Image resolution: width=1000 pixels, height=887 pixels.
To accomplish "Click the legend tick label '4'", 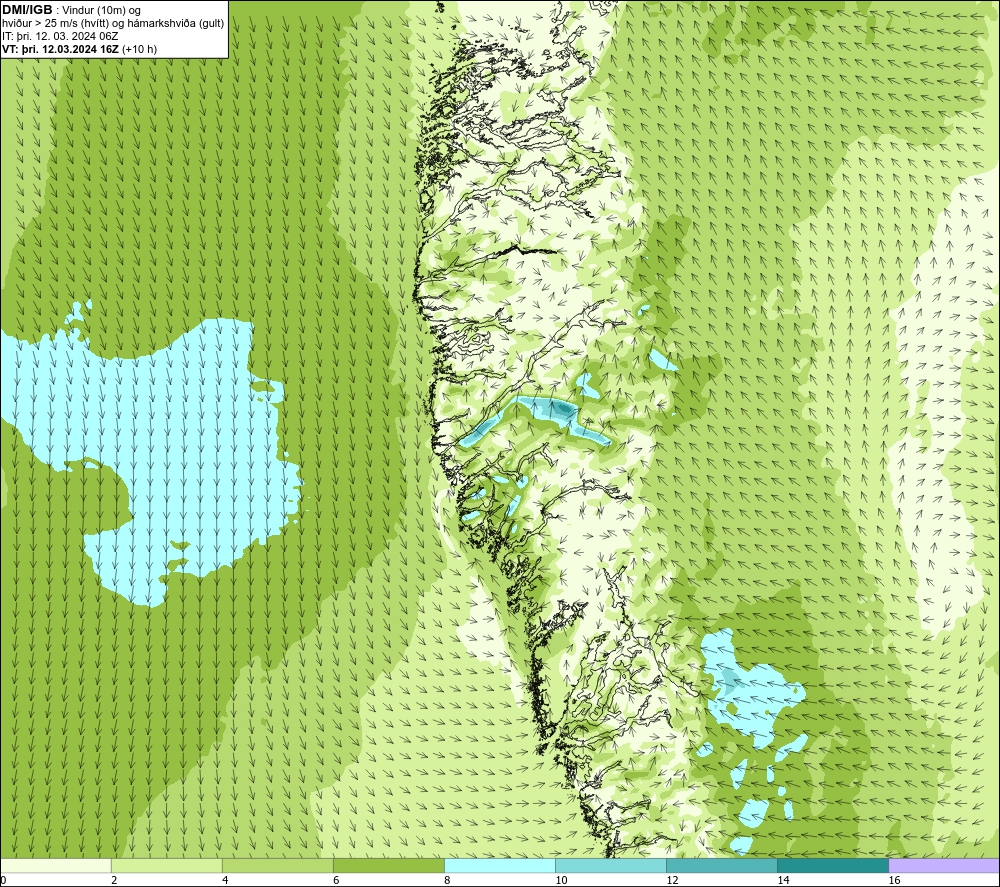I will (x=224, y=881).
